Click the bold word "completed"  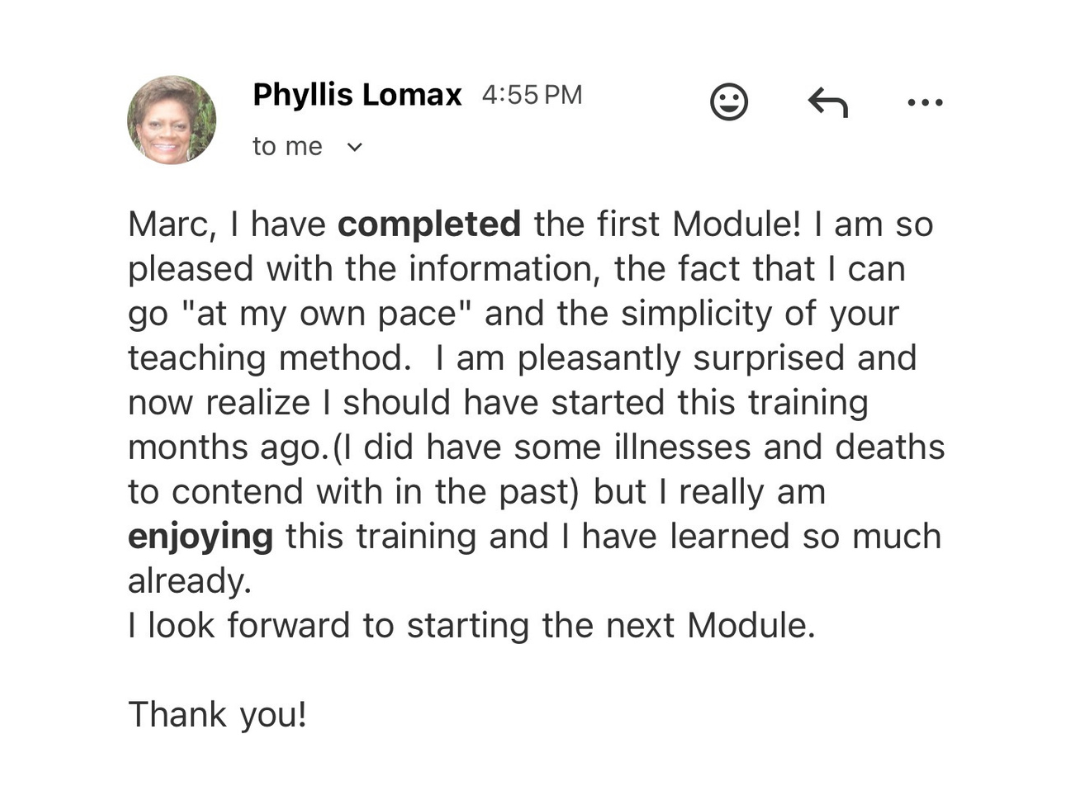[x=428, y=224]
